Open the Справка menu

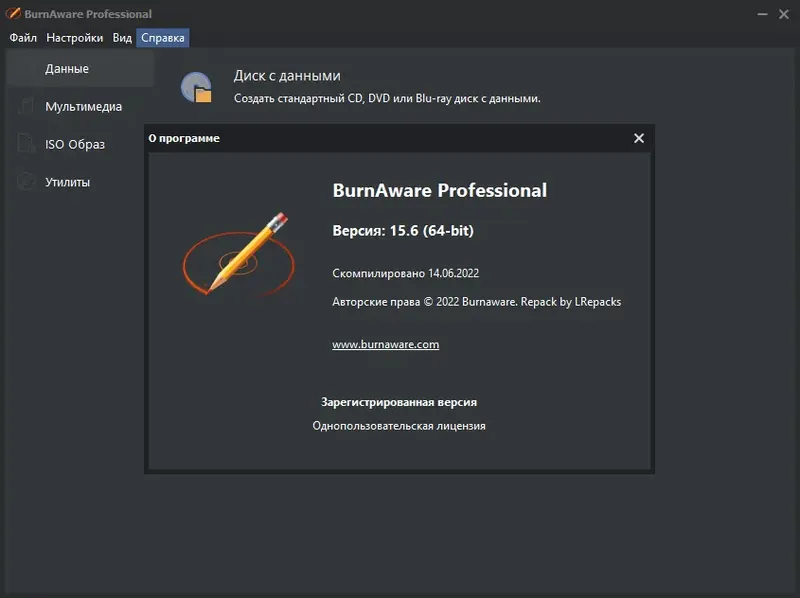(163, 38)
